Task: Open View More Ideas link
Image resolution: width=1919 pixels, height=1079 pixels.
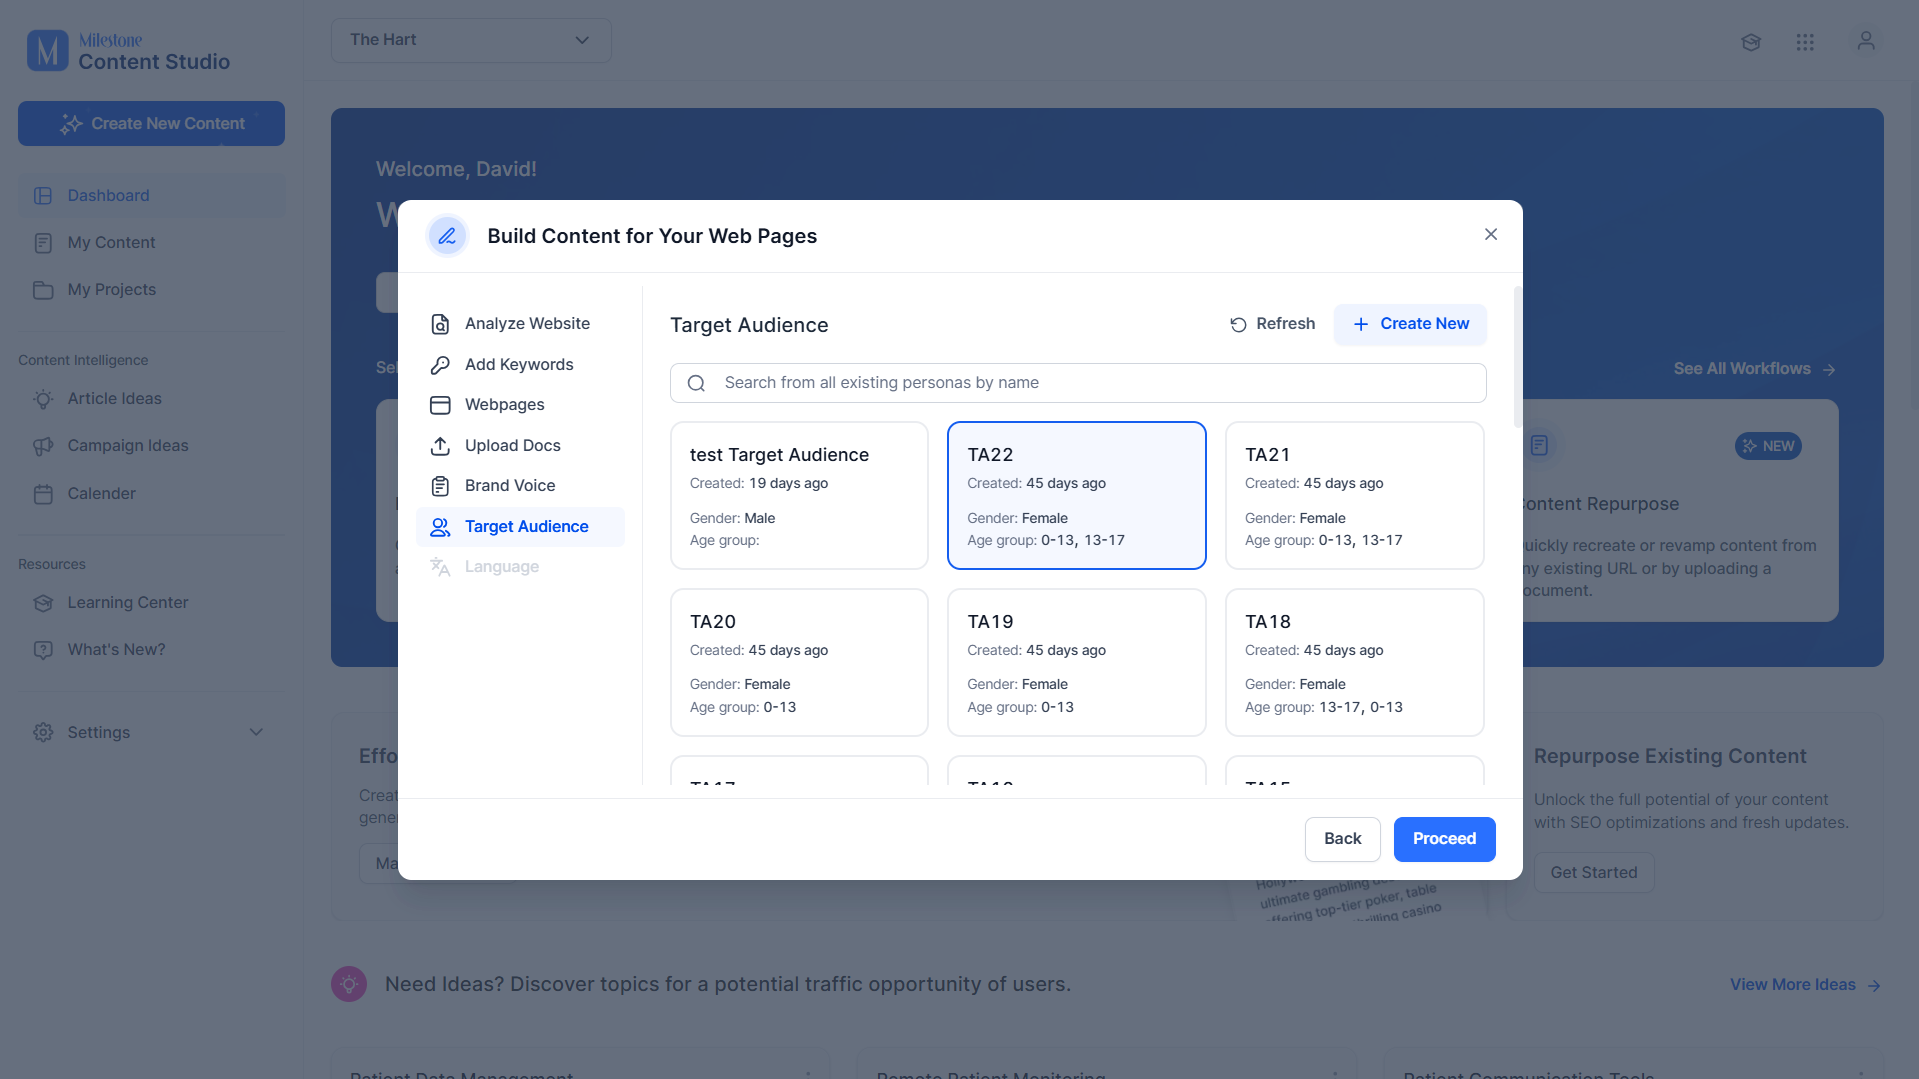Action: tap(1806, 985)
